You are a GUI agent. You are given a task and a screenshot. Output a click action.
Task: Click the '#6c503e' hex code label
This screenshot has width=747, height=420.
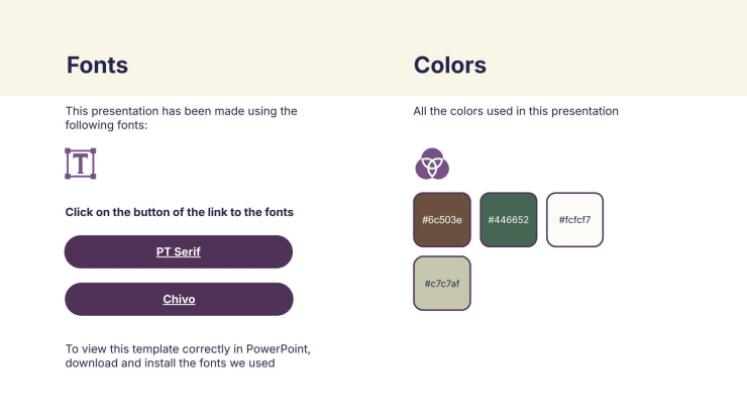441,220
